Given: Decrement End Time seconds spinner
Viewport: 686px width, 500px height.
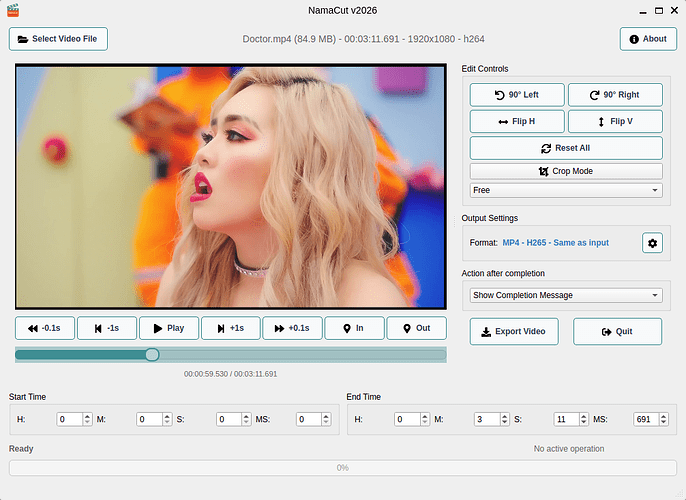Looking at the screenshot, I should (584, 423).
